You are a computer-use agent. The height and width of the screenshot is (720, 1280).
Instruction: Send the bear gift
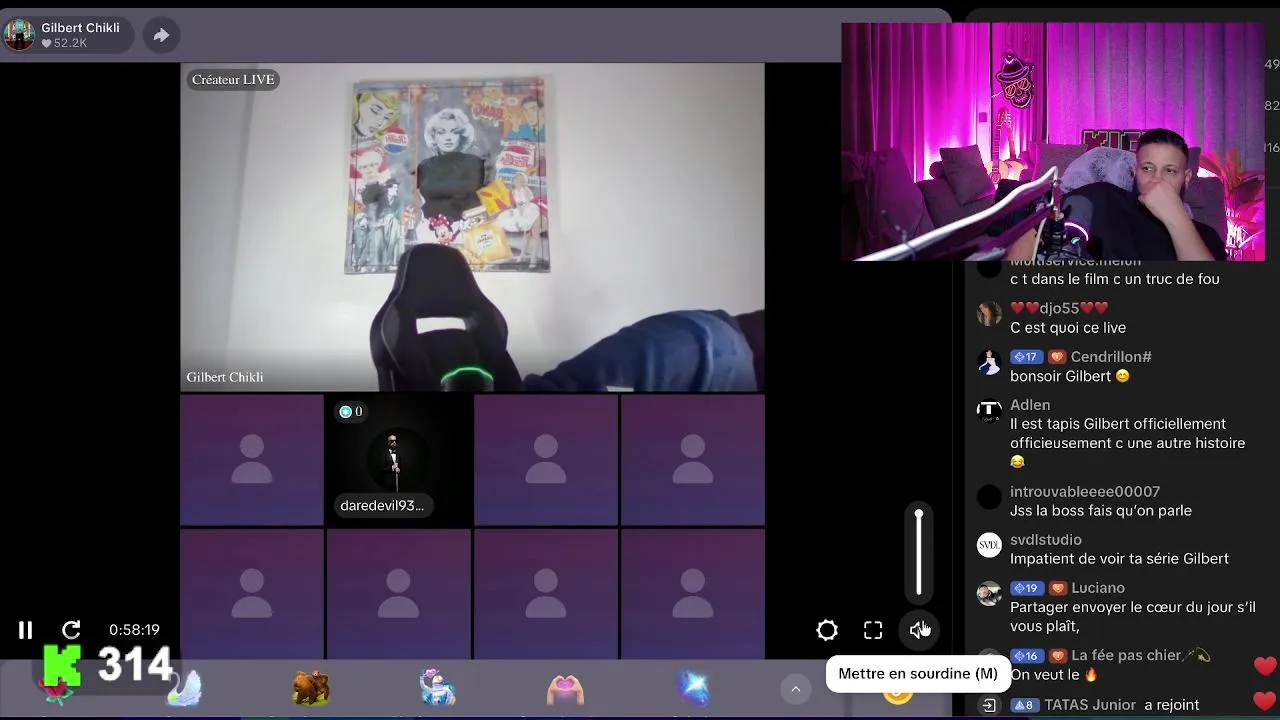point(311,689)
